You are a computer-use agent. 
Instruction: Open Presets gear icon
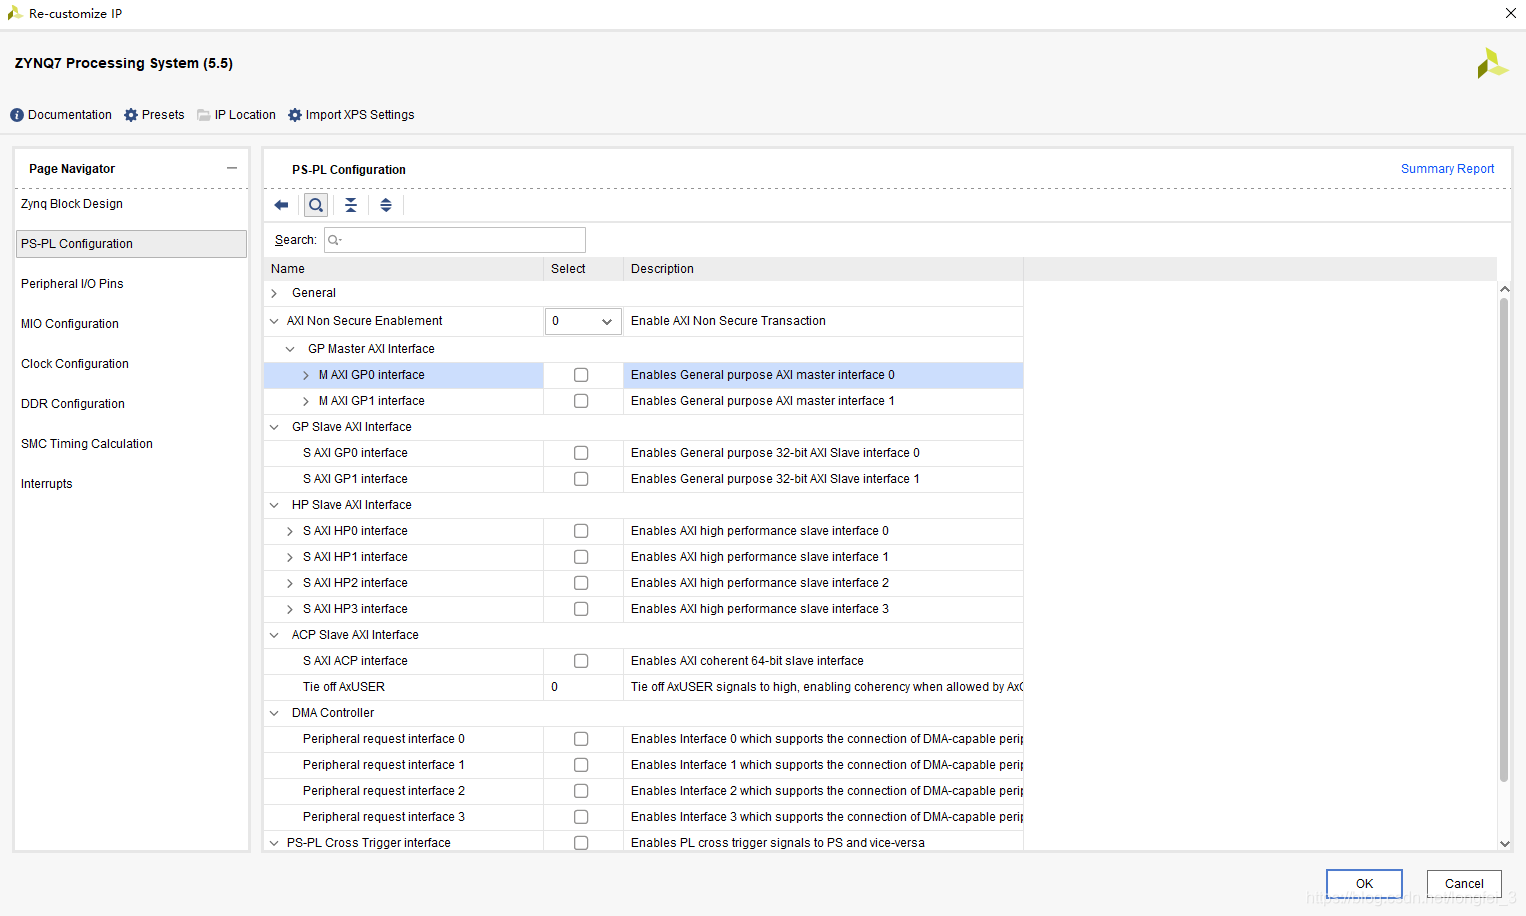[131, 115]
